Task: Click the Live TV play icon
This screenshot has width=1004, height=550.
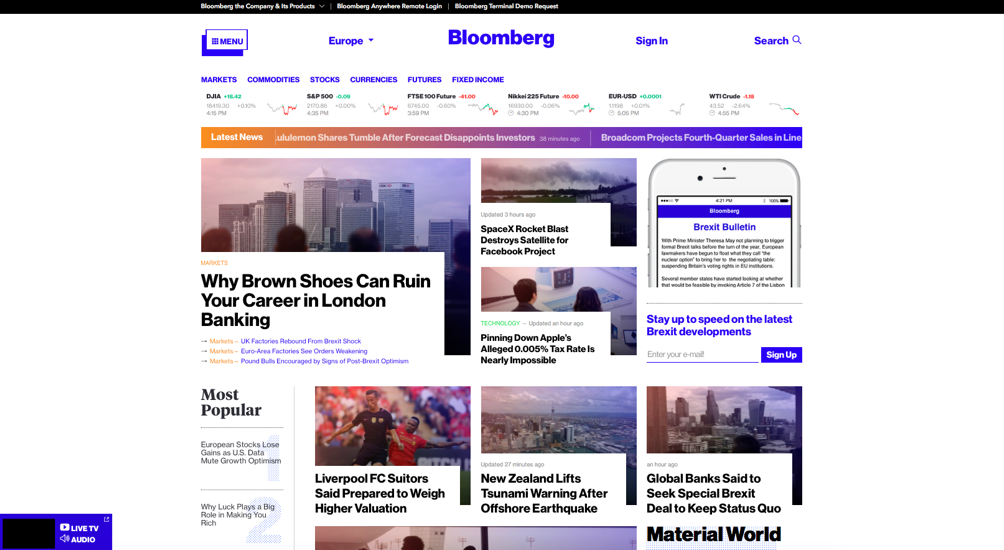Action: coord(65,527)
